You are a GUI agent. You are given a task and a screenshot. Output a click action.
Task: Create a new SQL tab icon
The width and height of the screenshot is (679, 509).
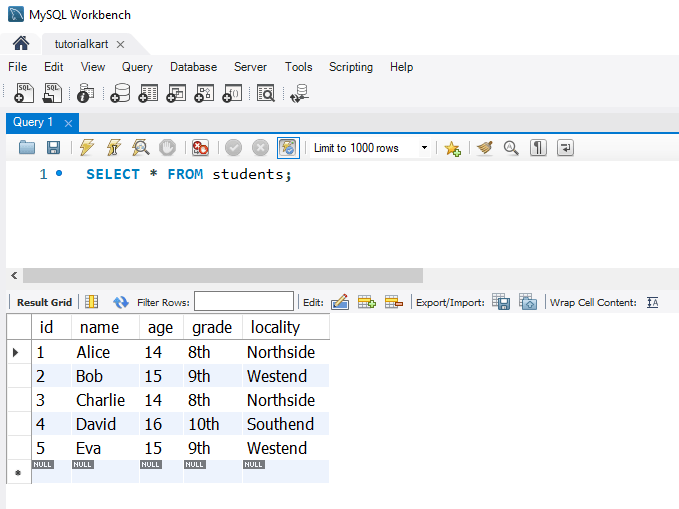24,93
